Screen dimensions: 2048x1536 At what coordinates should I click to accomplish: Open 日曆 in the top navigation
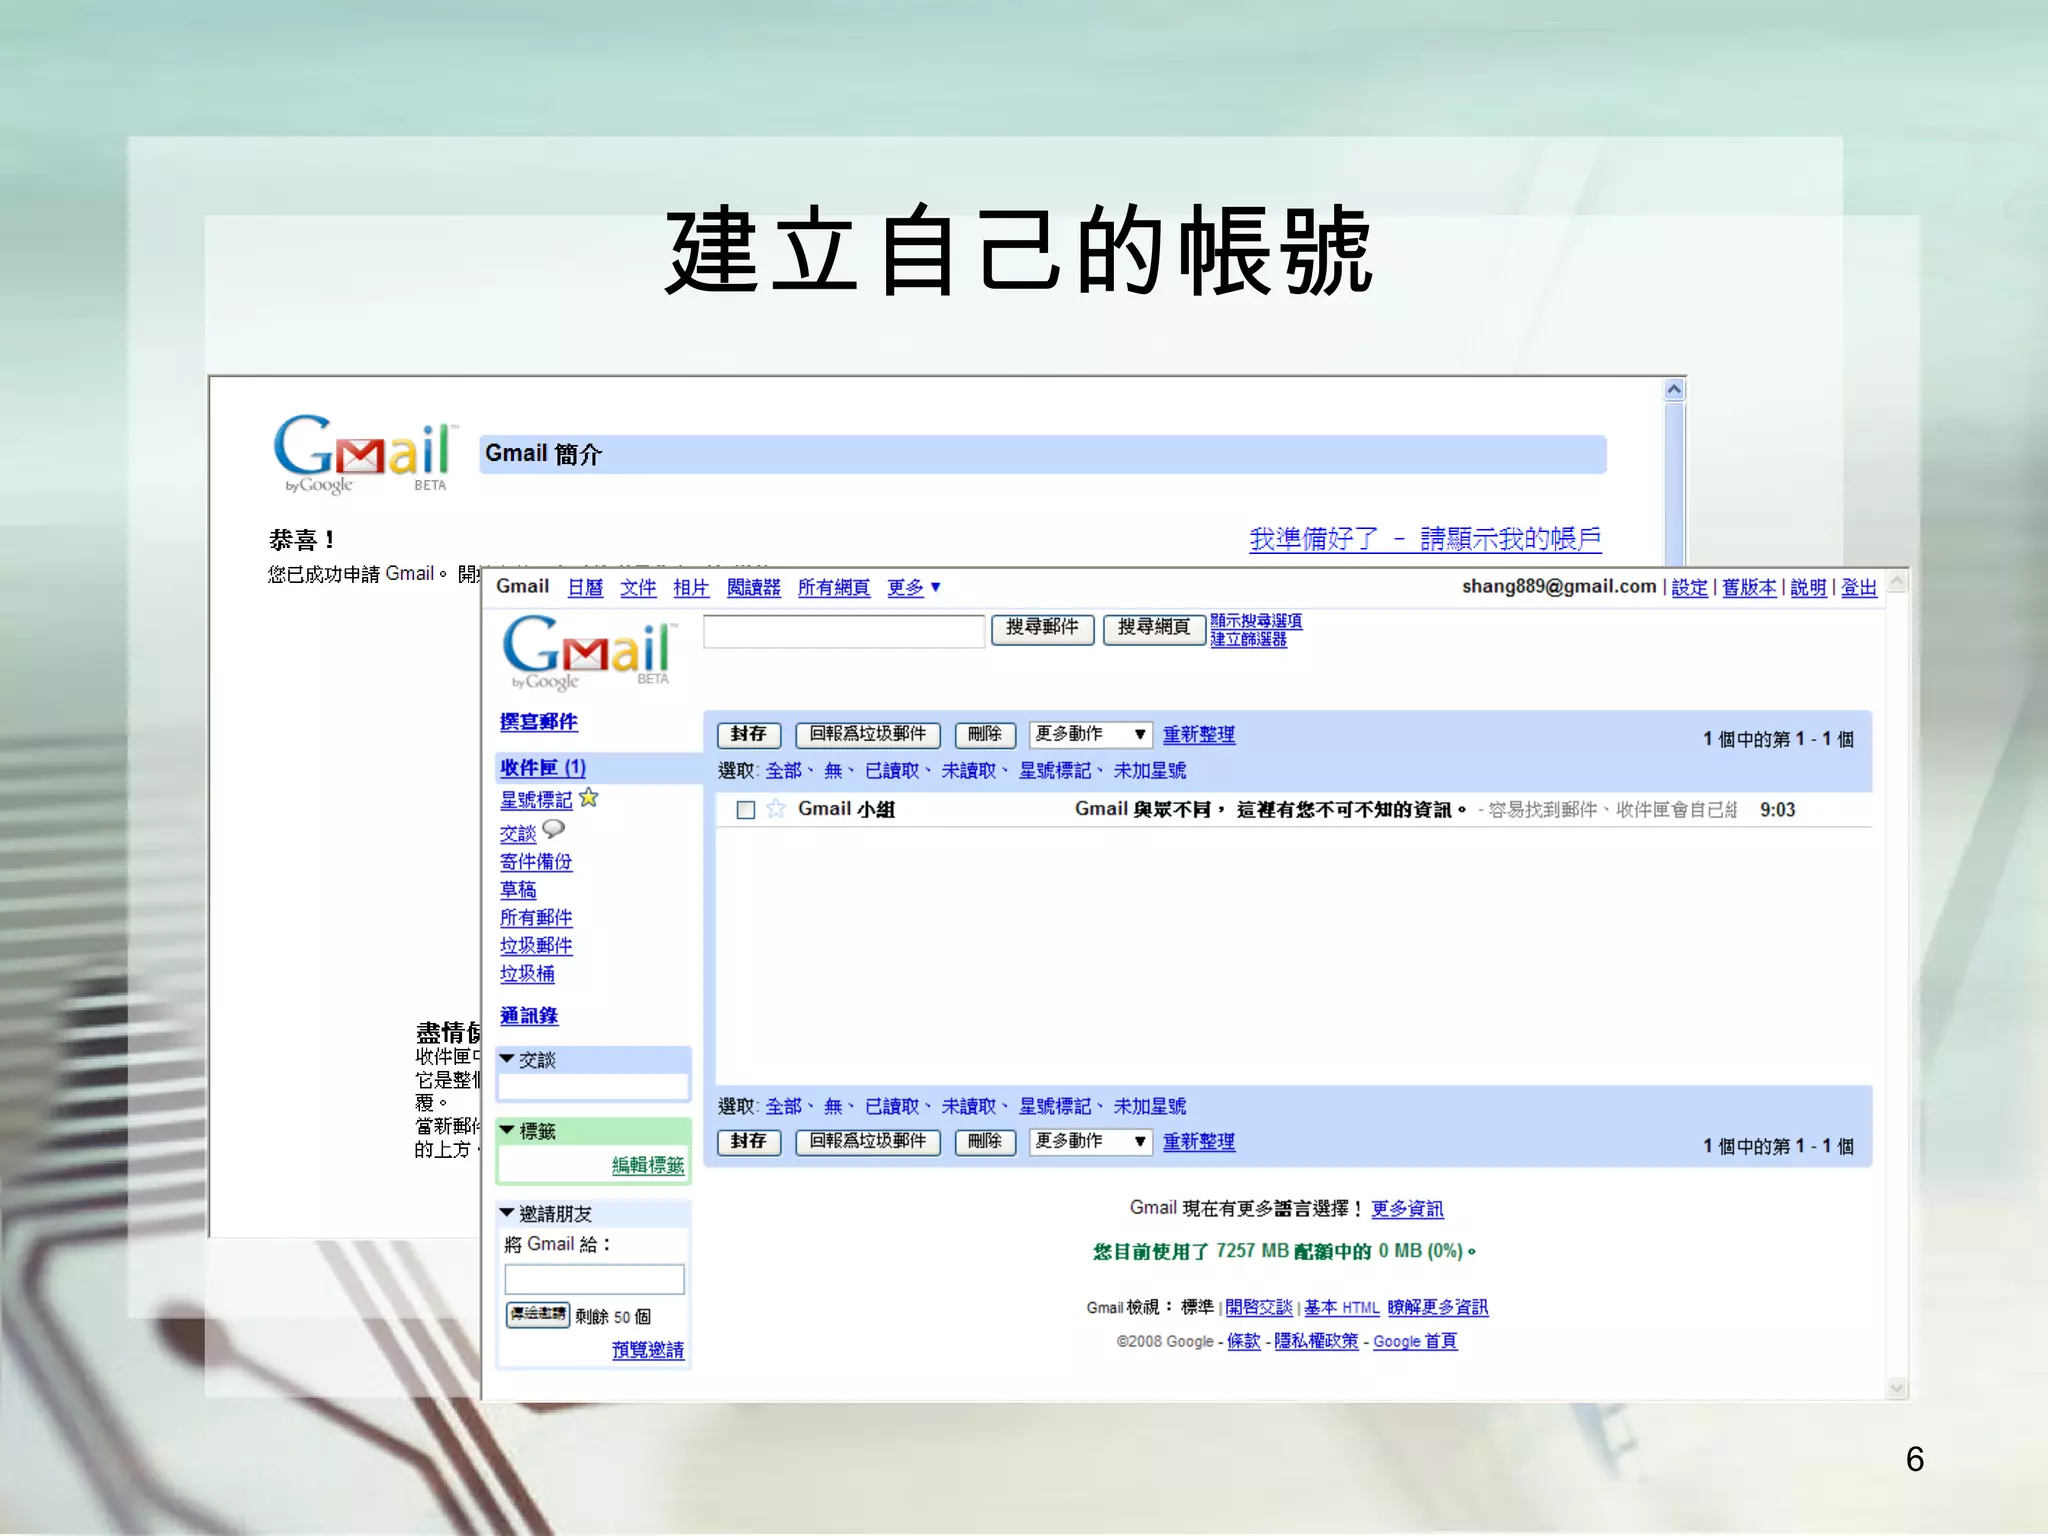585,587
